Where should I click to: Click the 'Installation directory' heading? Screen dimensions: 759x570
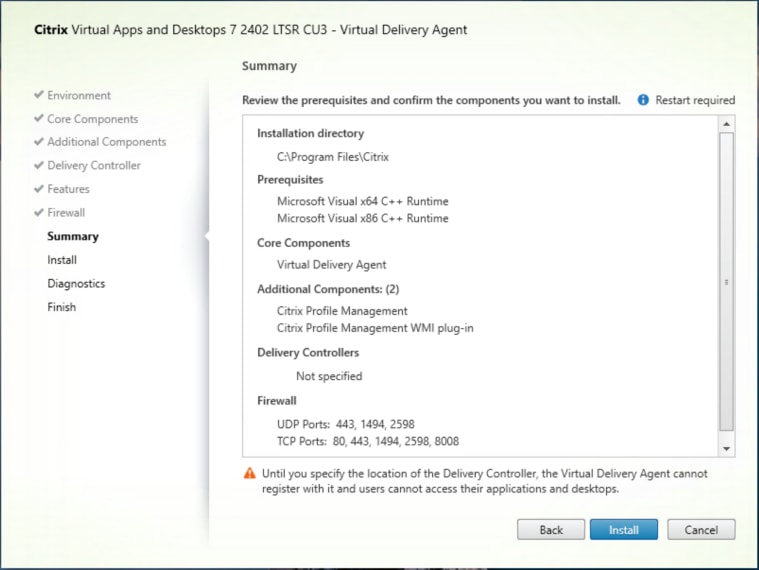click(x=310, y=133)
